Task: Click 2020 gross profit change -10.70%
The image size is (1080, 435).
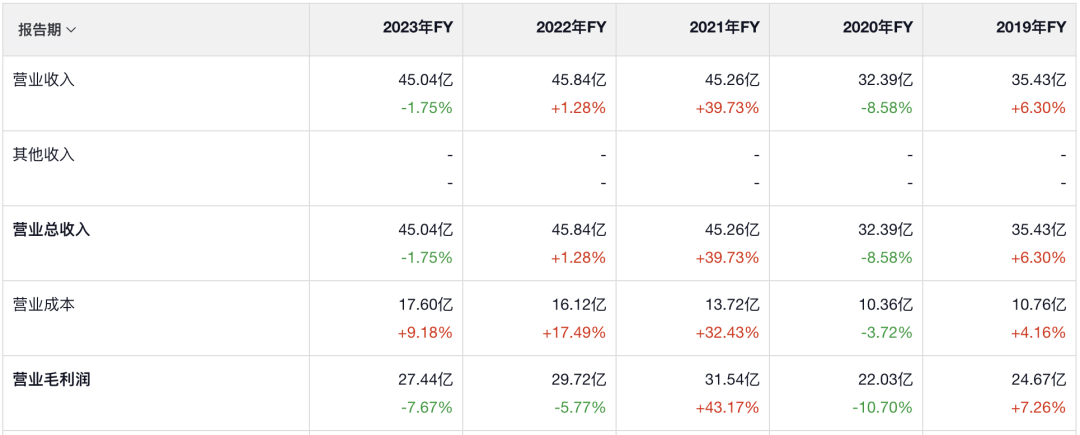Action: 882,408
